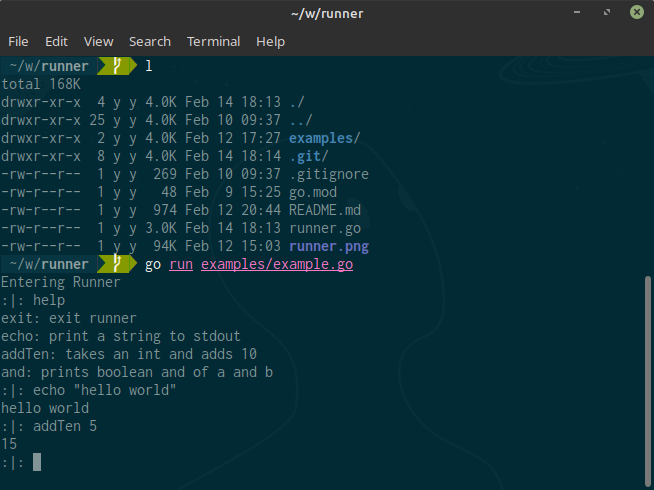
Task: Click the blinking cursor at the last prompt
Action: coord(37,462)
